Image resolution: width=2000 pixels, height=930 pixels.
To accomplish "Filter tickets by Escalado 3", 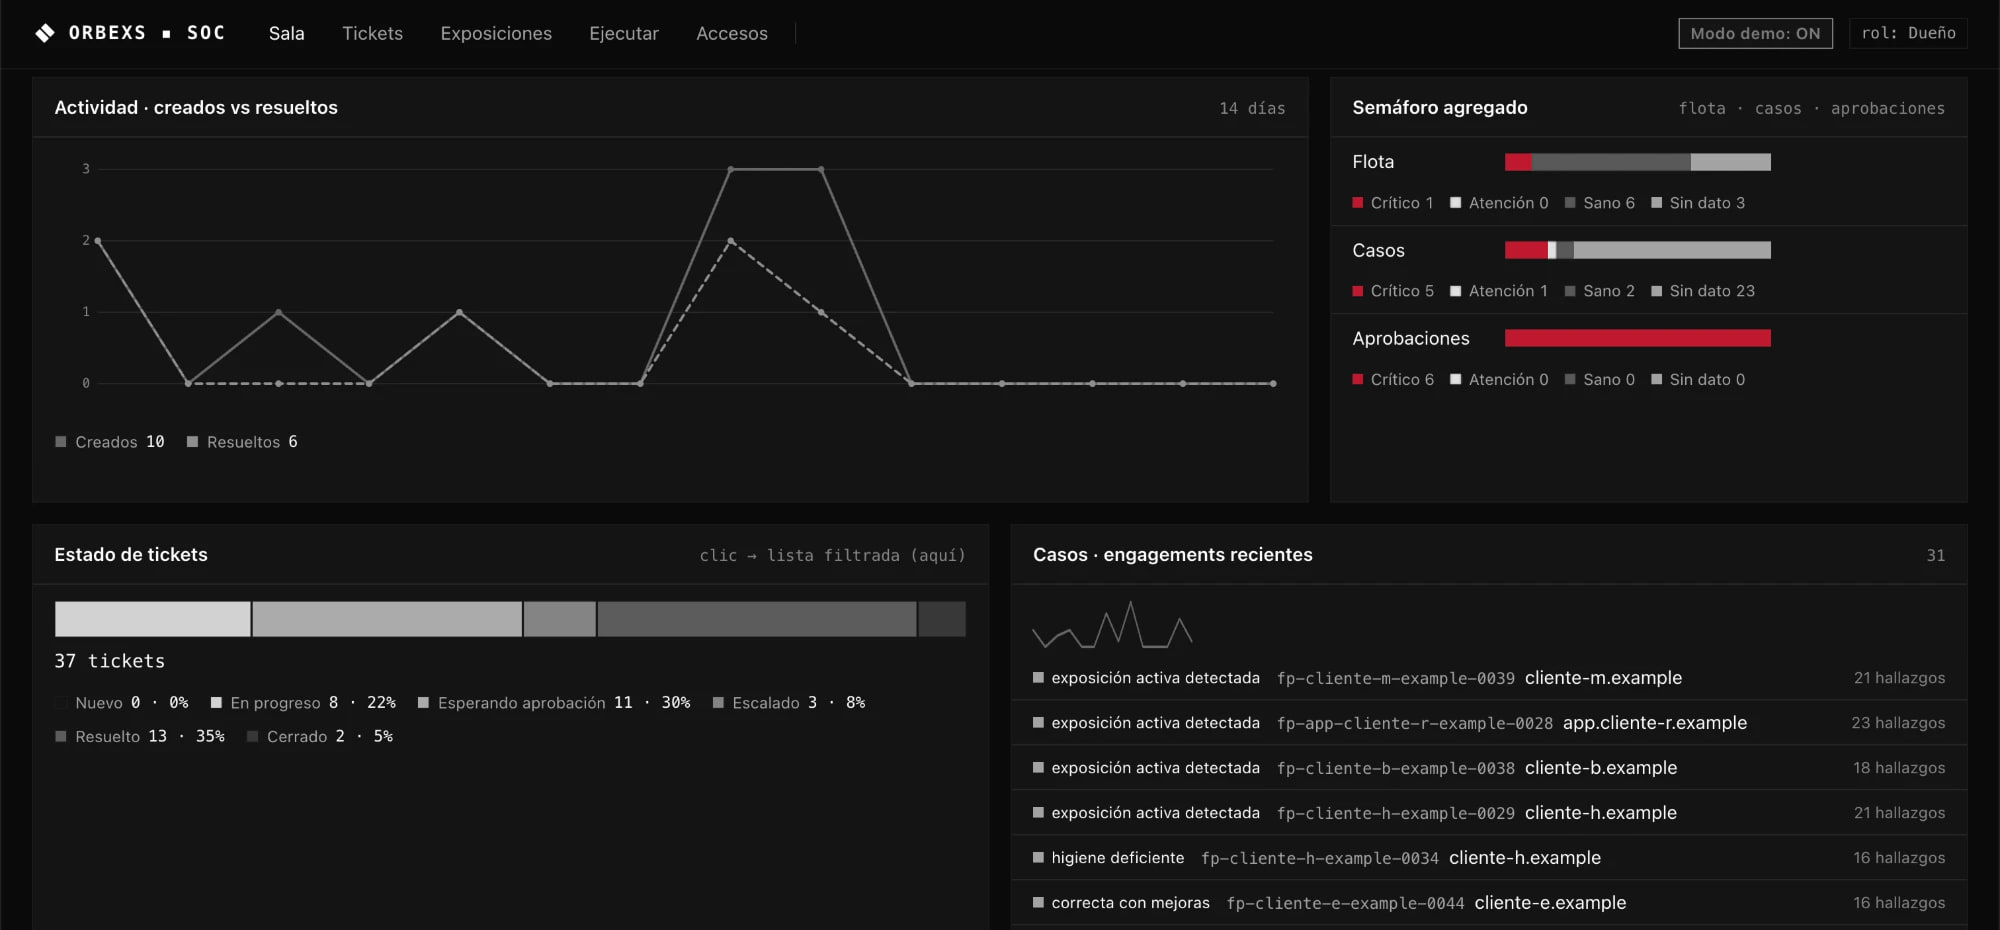I will (x=789, y=703).
